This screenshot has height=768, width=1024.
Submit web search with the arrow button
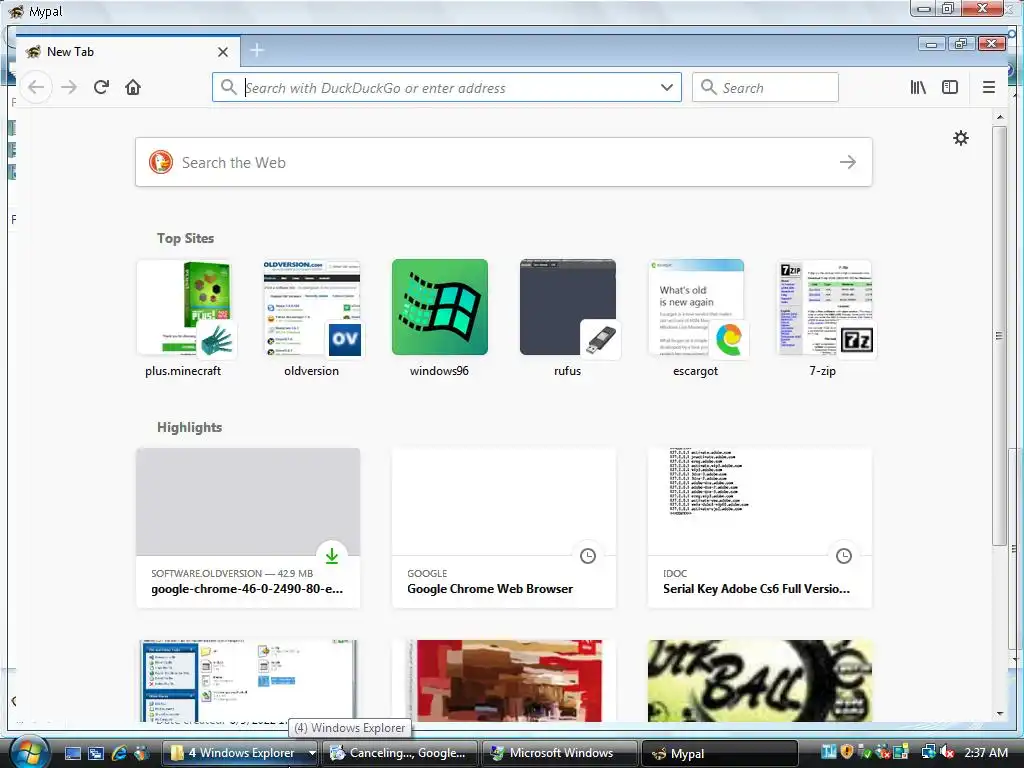click(848, 162)
